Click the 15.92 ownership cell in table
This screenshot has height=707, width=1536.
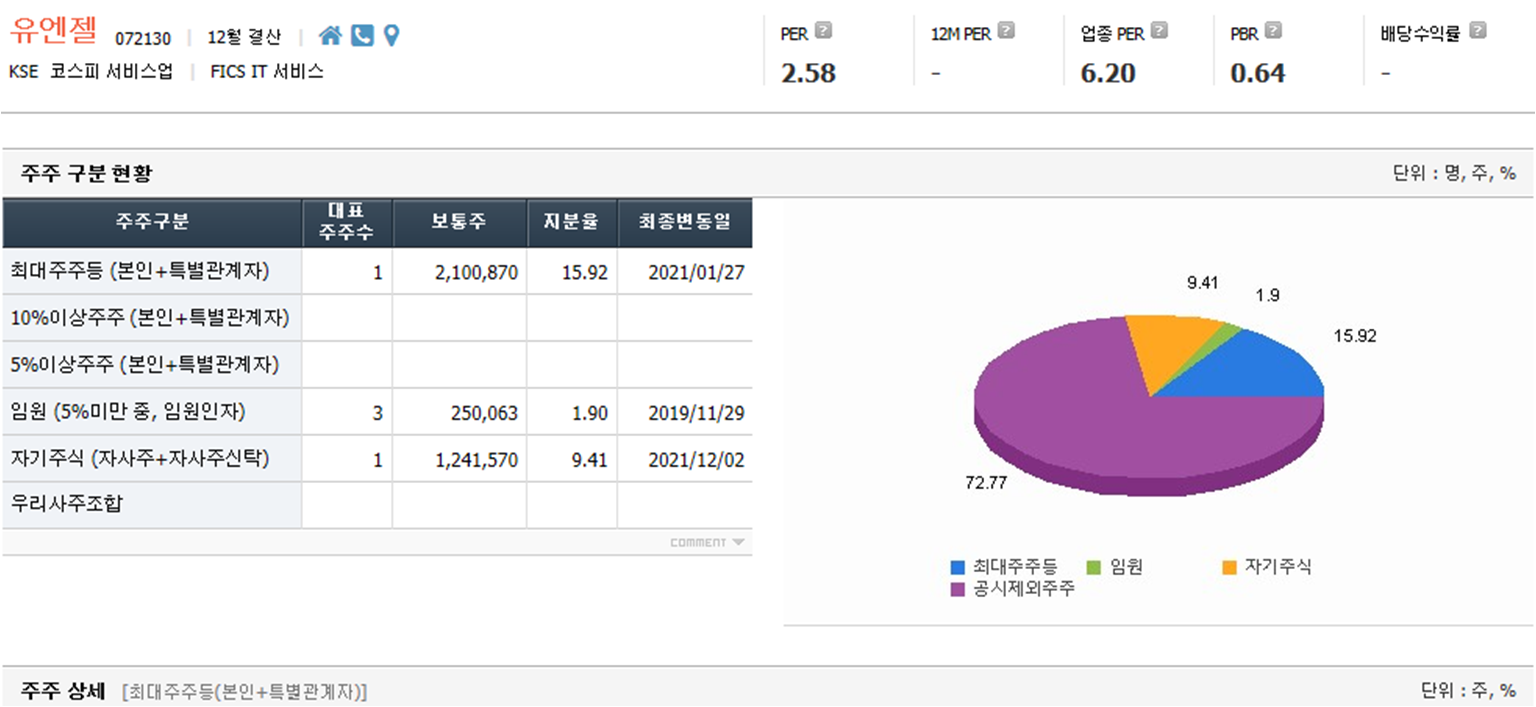point(572,272)
